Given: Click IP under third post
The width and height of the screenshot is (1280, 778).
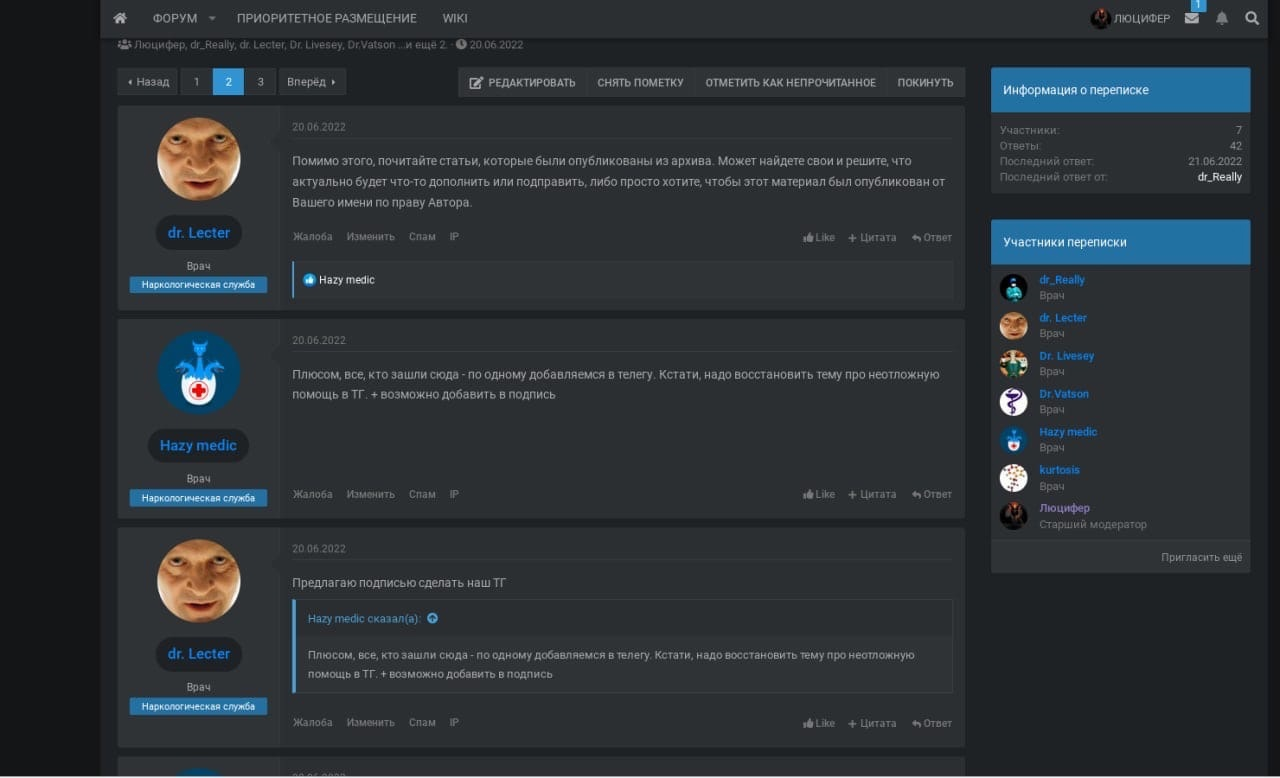Looking at the screenshot, I should click(x=454, y=722).
